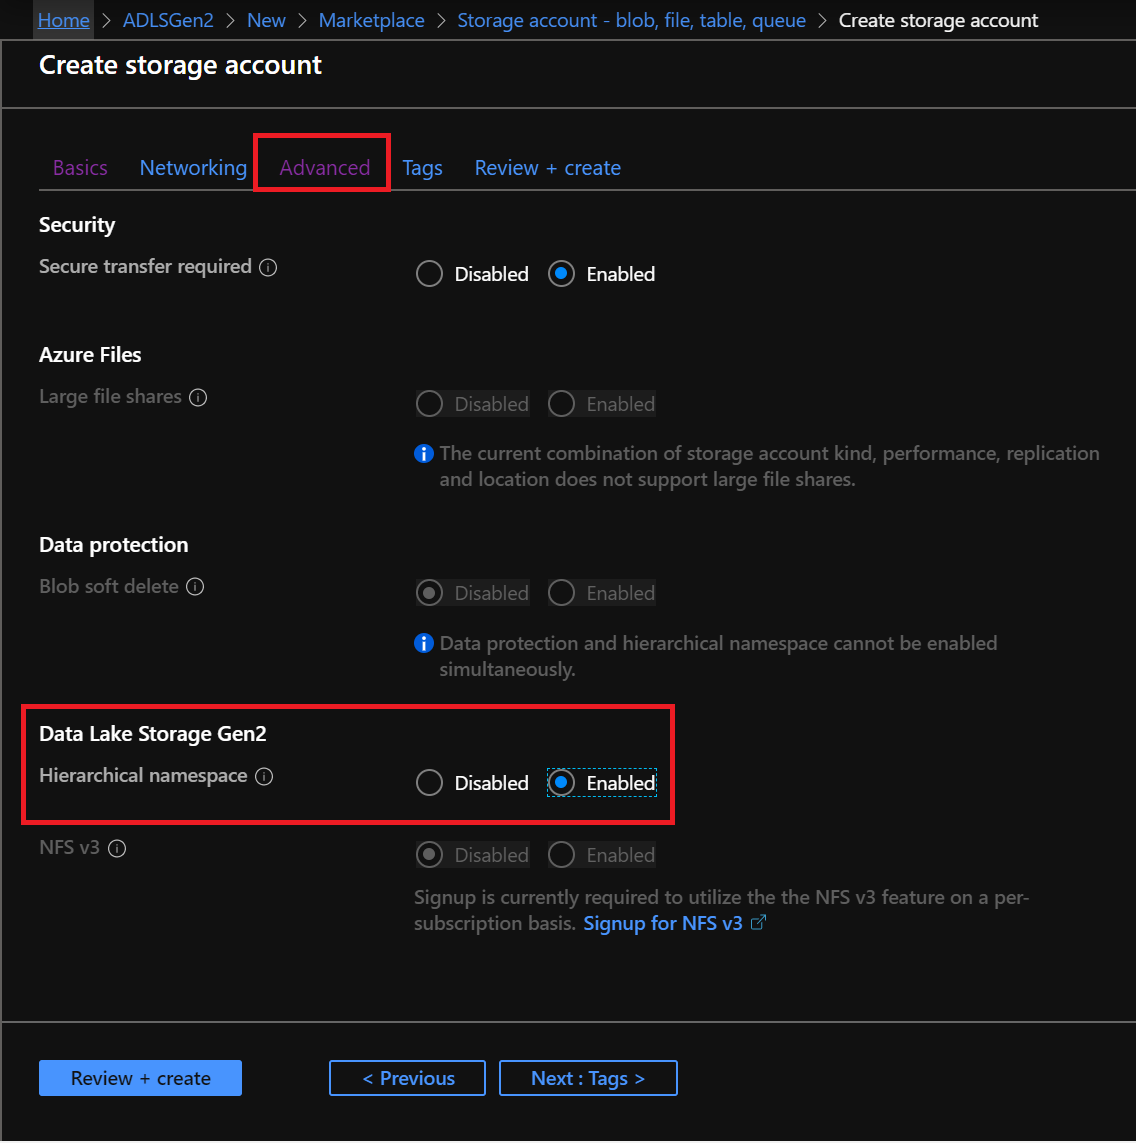Image resolution: width=1136 pixels, height=1143 pixels.
Task: Switch to the Basics tab
Action: (x=79, y=167)
